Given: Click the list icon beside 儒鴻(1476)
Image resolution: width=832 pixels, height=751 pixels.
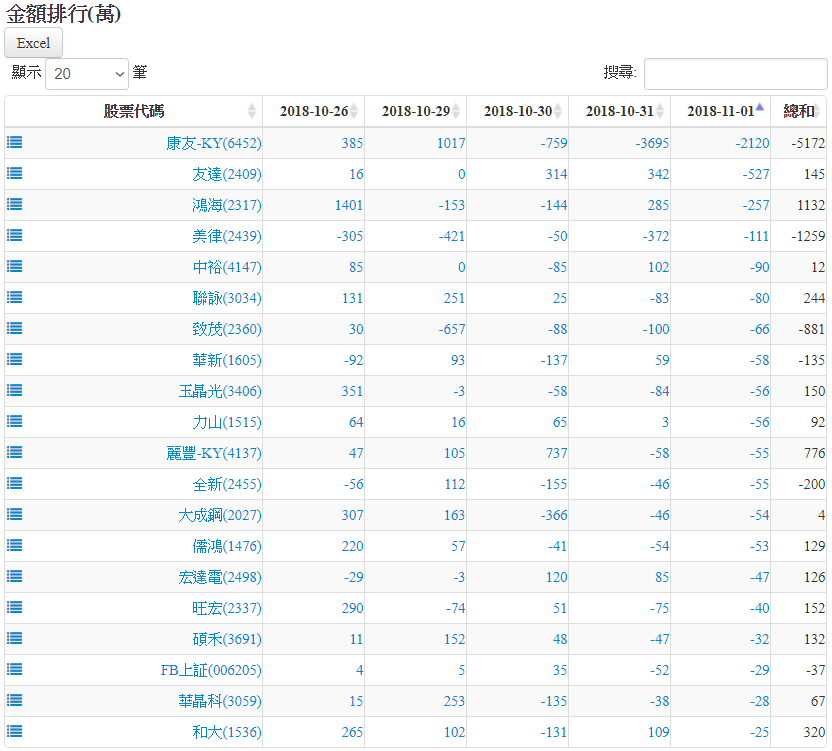Looking at the screenshot, I should [x=14, y=545].
